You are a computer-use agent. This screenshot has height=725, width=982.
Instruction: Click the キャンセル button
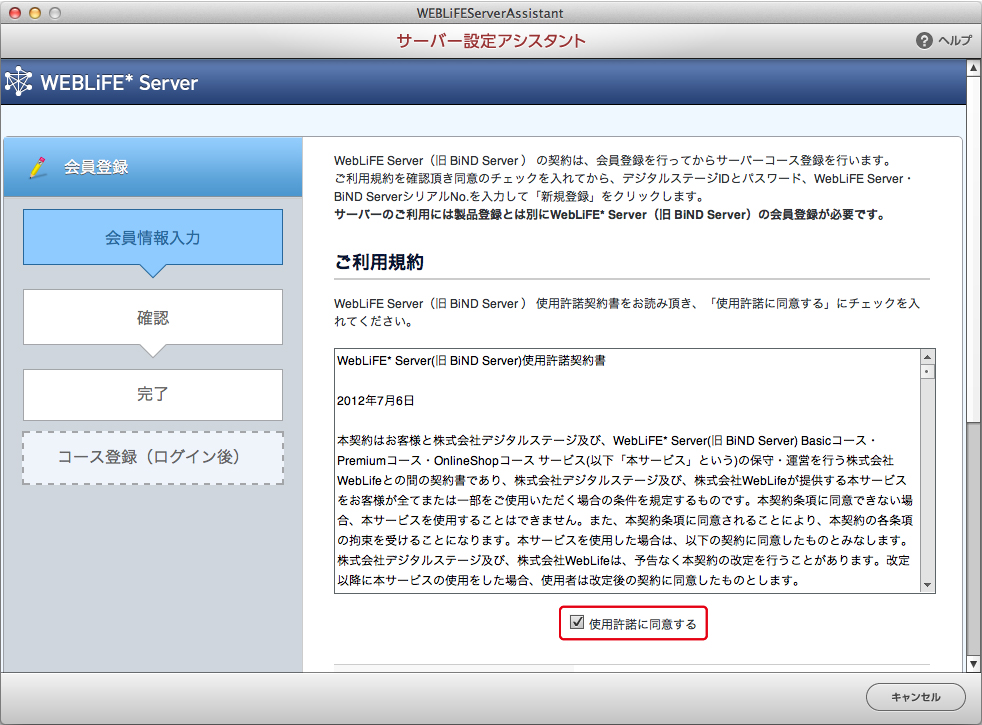click(x=915, y=697)
